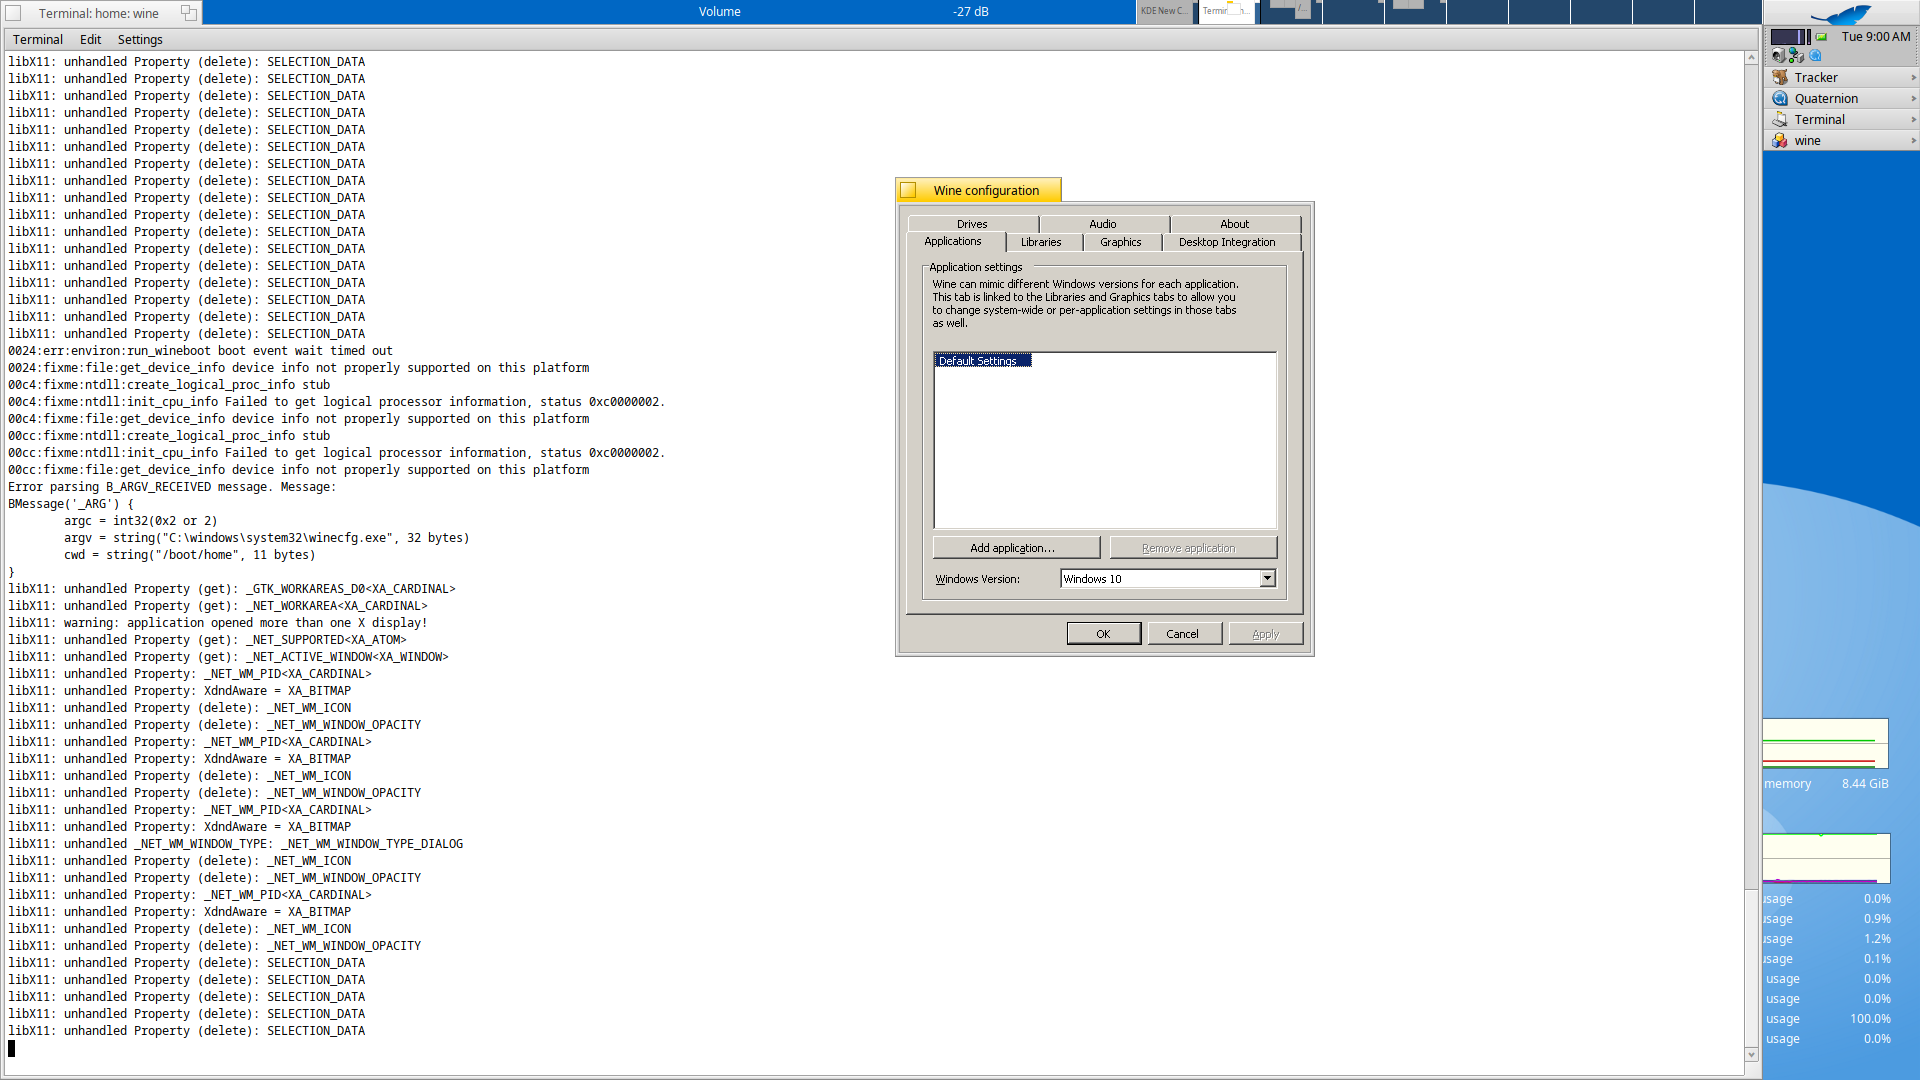Open the Haiku leaf Deskbar menu
The height and width of the screenshot is (1080, 1920).
(1841, 13)
